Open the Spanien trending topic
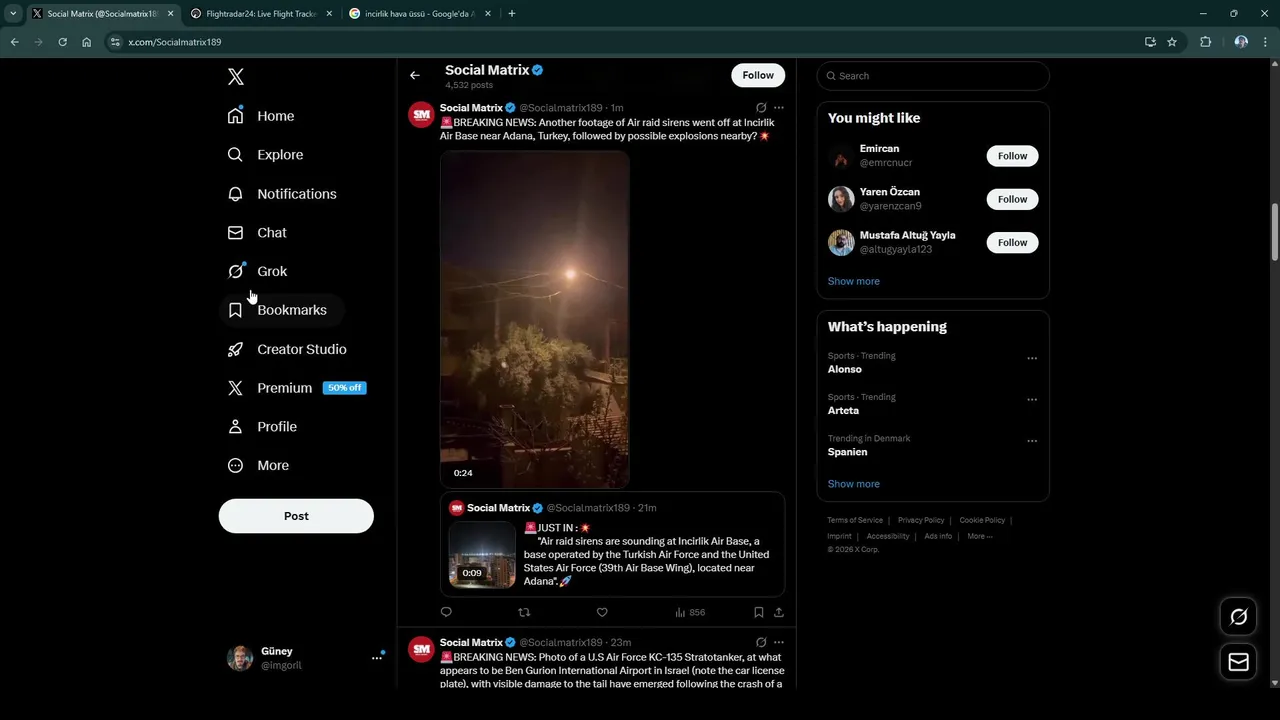The image size is (1280, 720). click(x=847, y=452)
